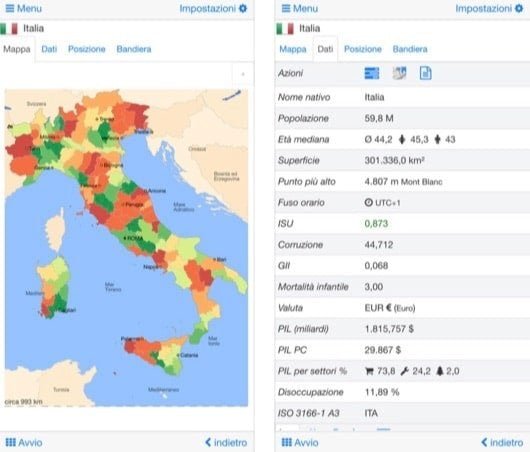Viewport: 530px width, 452px height.
Task: Click the Nome nativo row label
Action: tap(304, 97)
